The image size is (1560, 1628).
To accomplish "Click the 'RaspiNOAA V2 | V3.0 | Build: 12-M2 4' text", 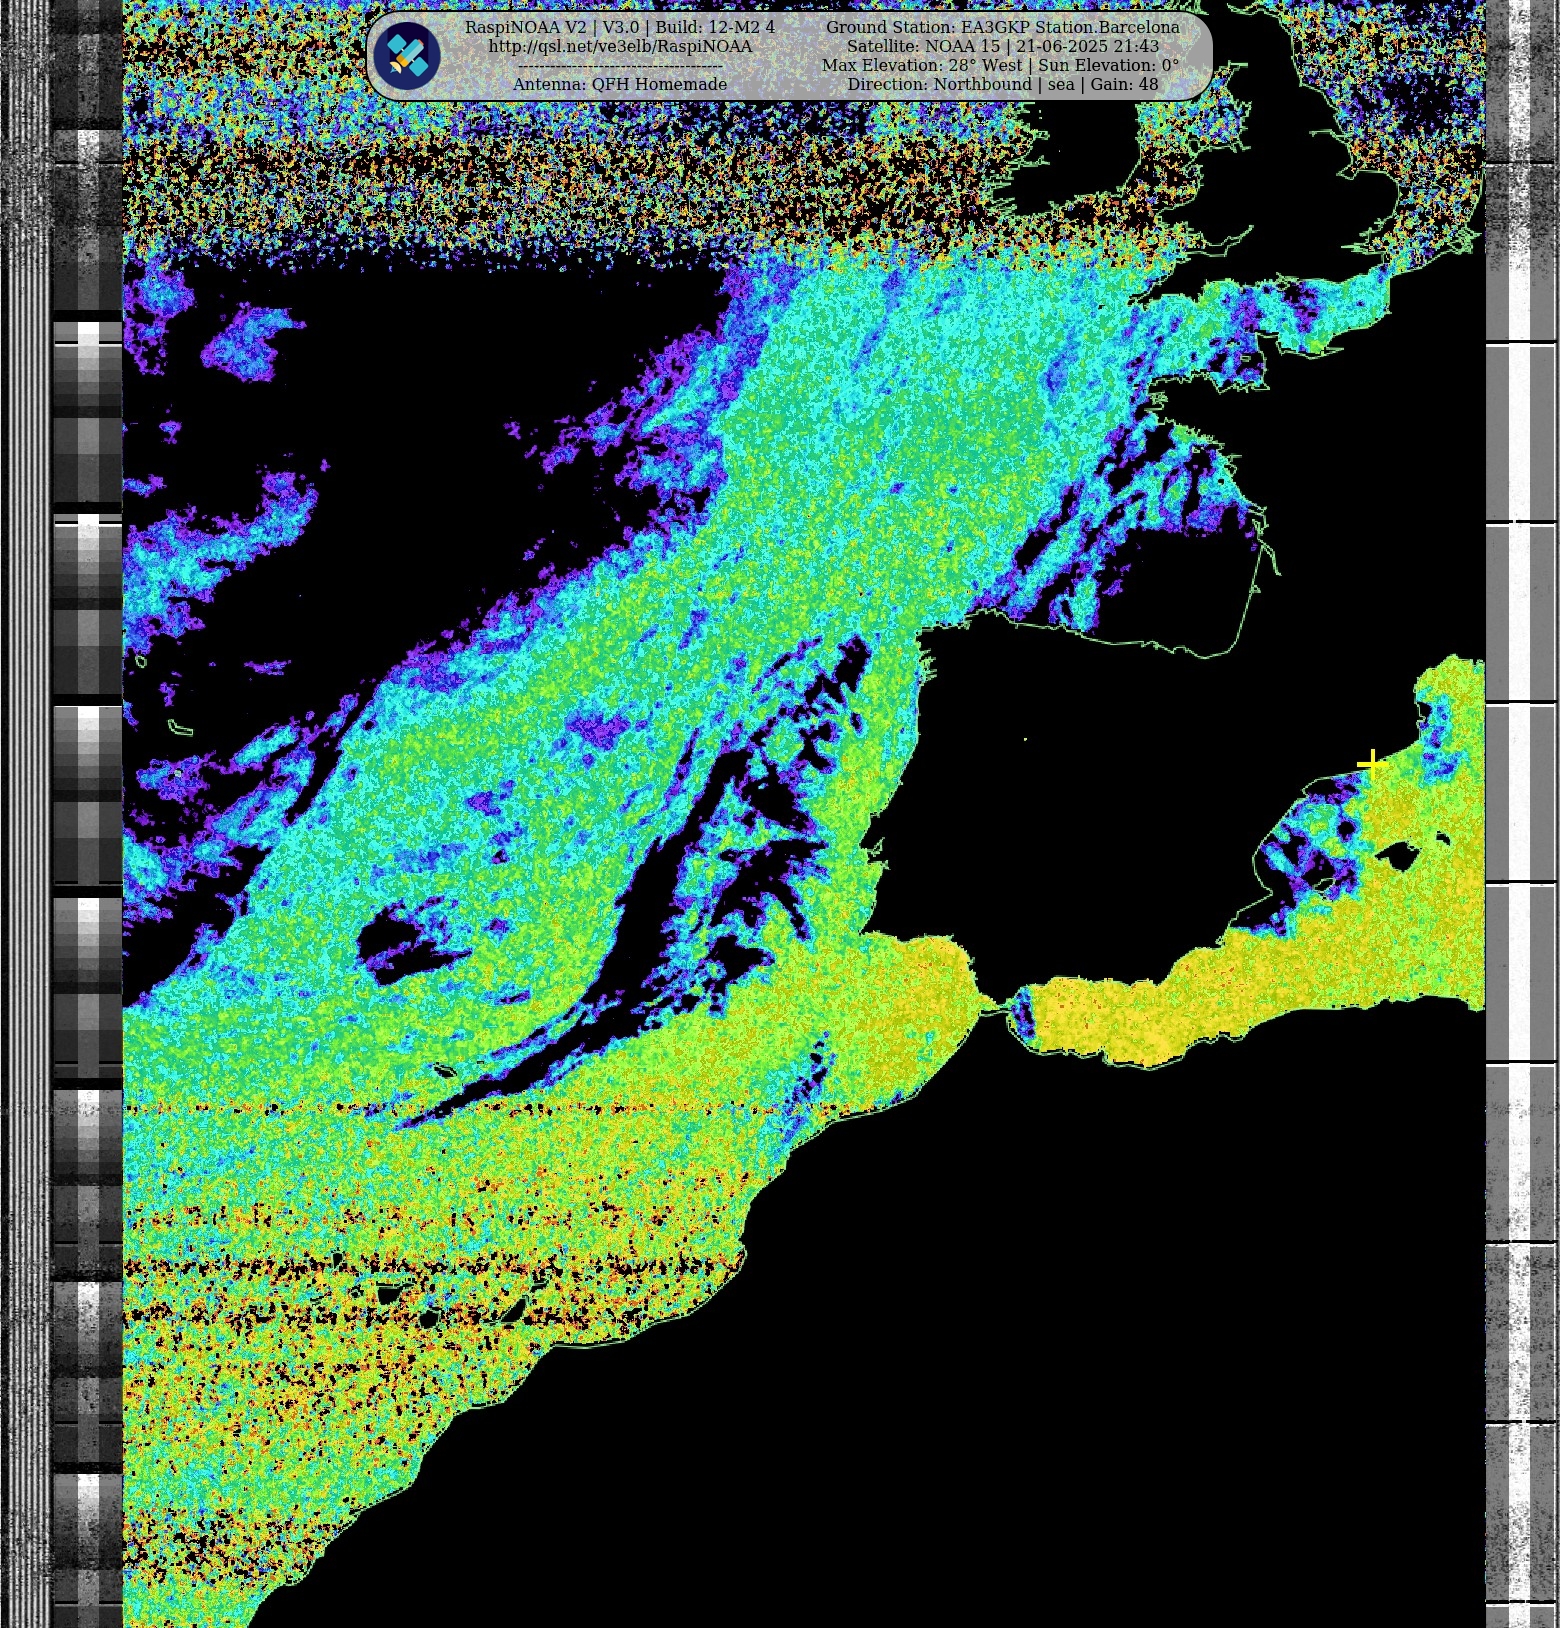I will tap(620, 27).
